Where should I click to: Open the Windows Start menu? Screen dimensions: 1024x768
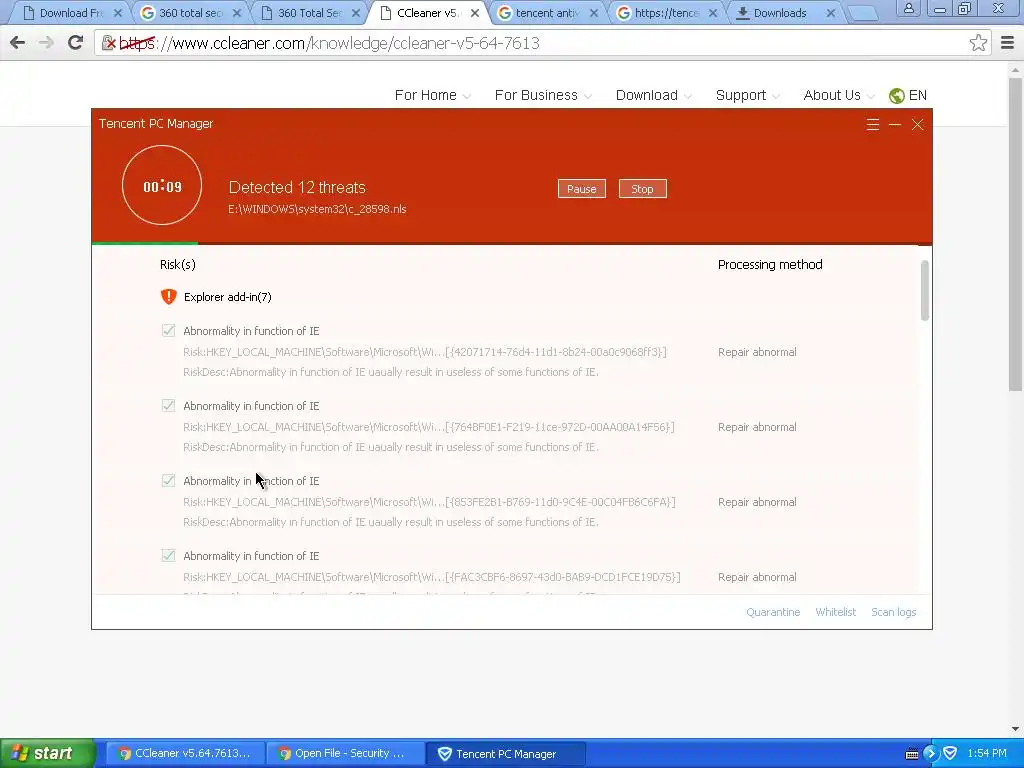[47, 753]
